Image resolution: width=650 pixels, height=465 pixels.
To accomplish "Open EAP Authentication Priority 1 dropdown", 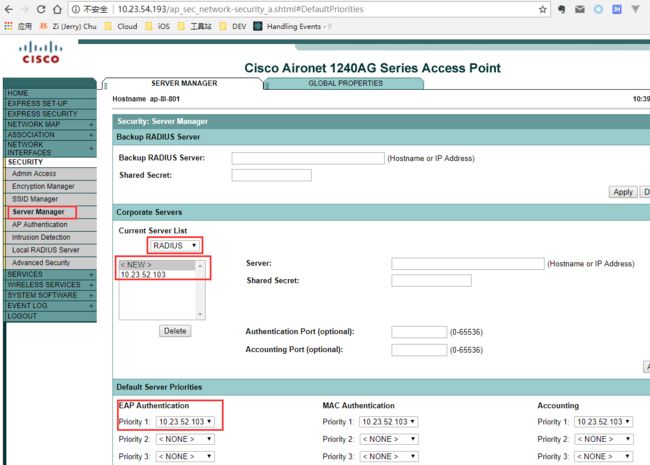I will (x=185, y=422).
